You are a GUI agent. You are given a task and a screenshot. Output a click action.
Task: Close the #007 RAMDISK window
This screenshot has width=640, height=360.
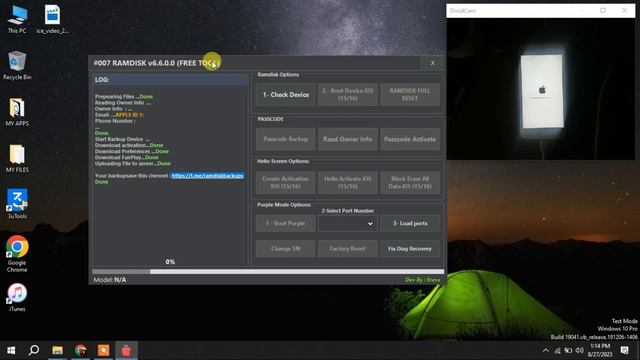pyautogui.click(x=433, y=63)
